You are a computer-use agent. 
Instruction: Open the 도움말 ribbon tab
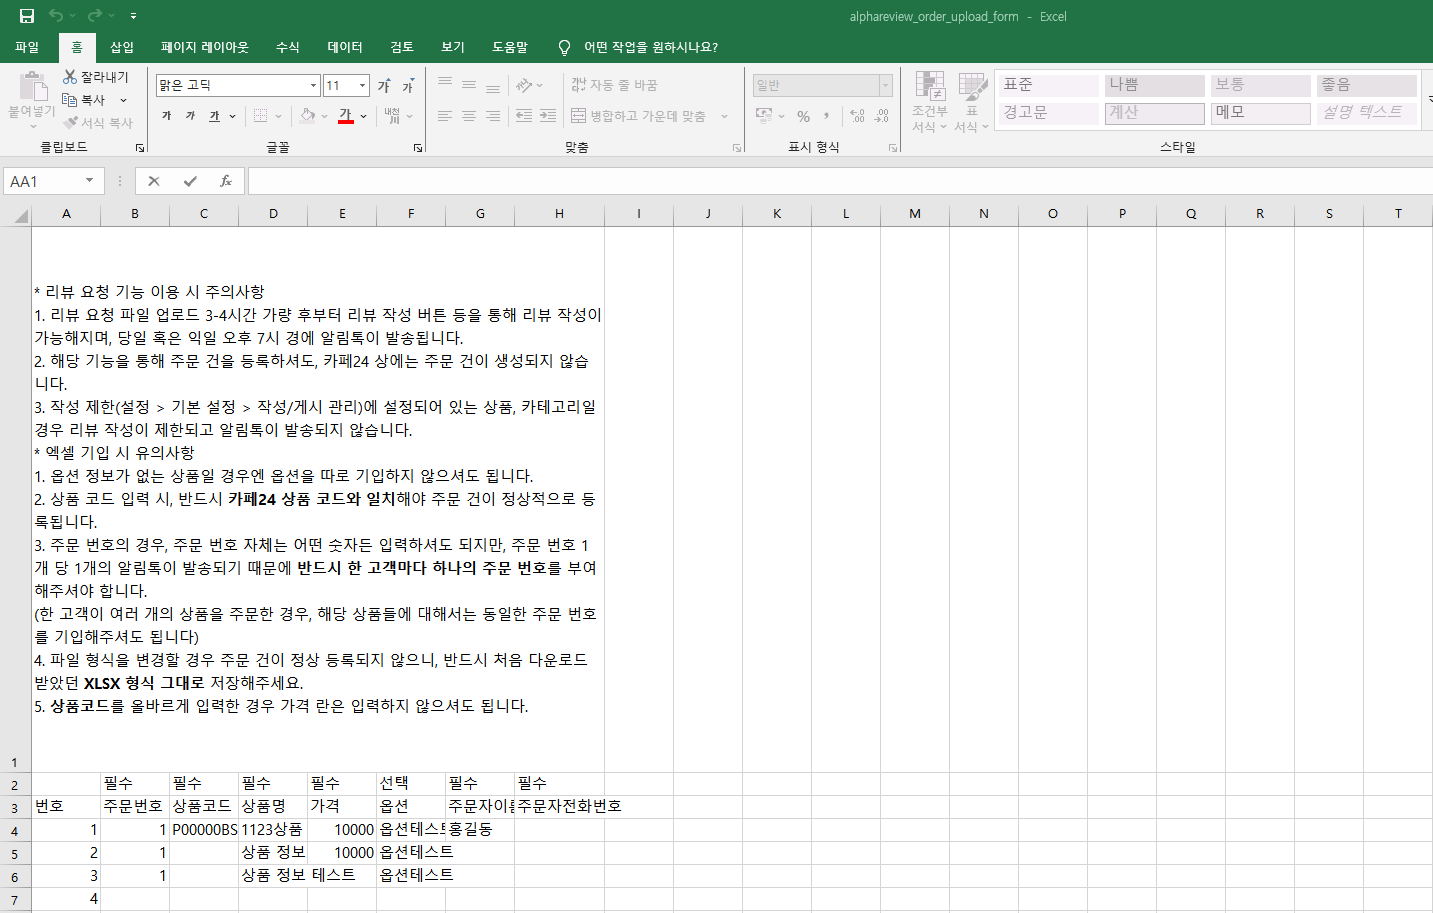pos(510,47)
